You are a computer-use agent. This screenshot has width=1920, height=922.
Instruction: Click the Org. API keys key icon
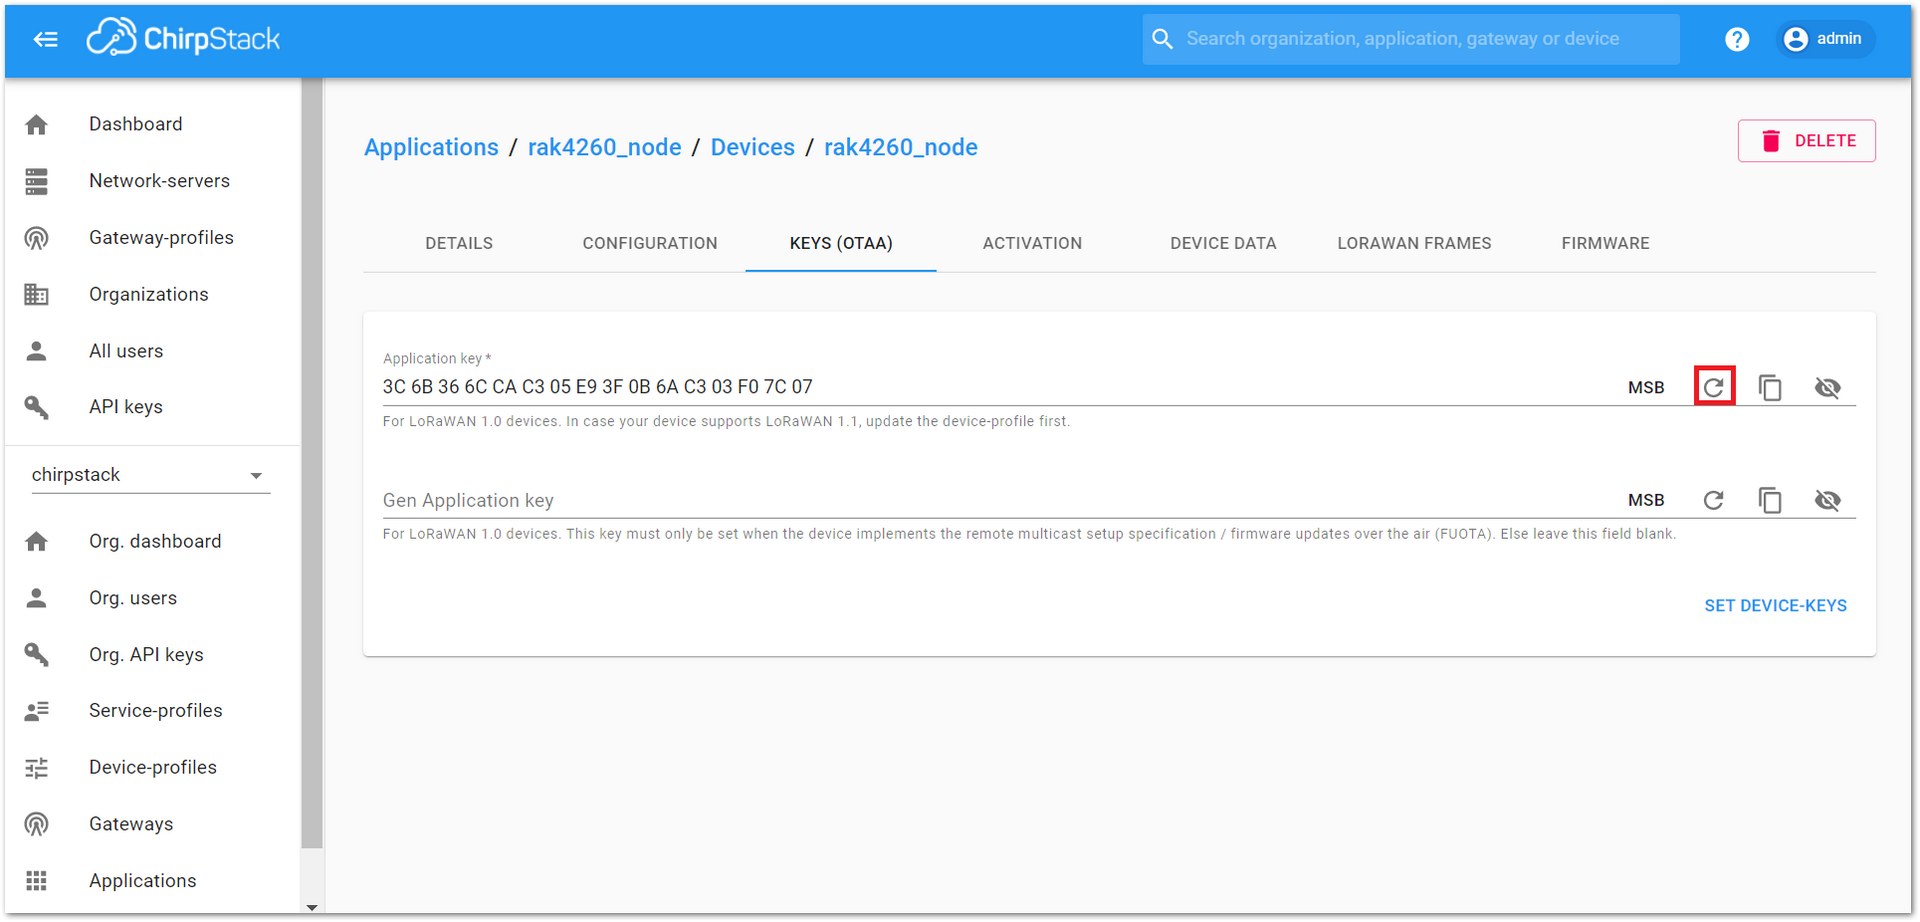coord(37,654)
